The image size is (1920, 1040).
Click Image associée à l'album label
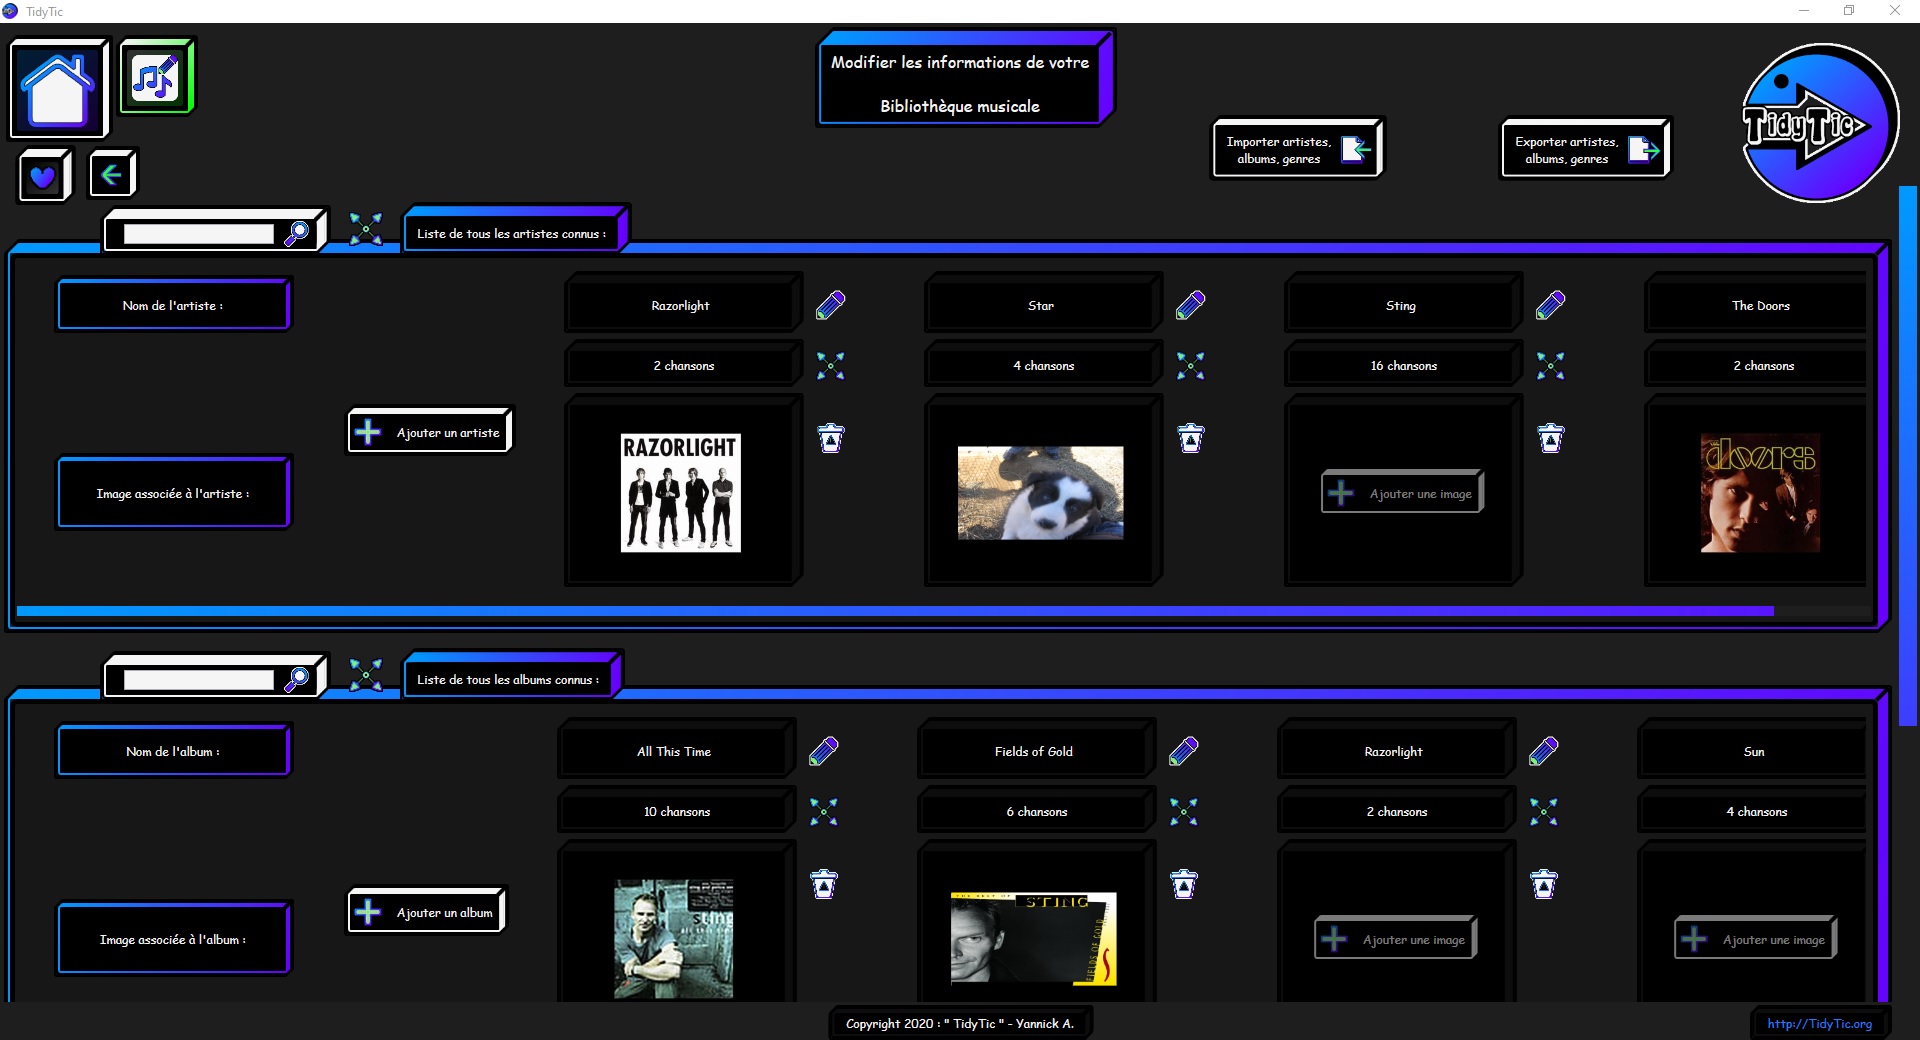click(173, 938)
